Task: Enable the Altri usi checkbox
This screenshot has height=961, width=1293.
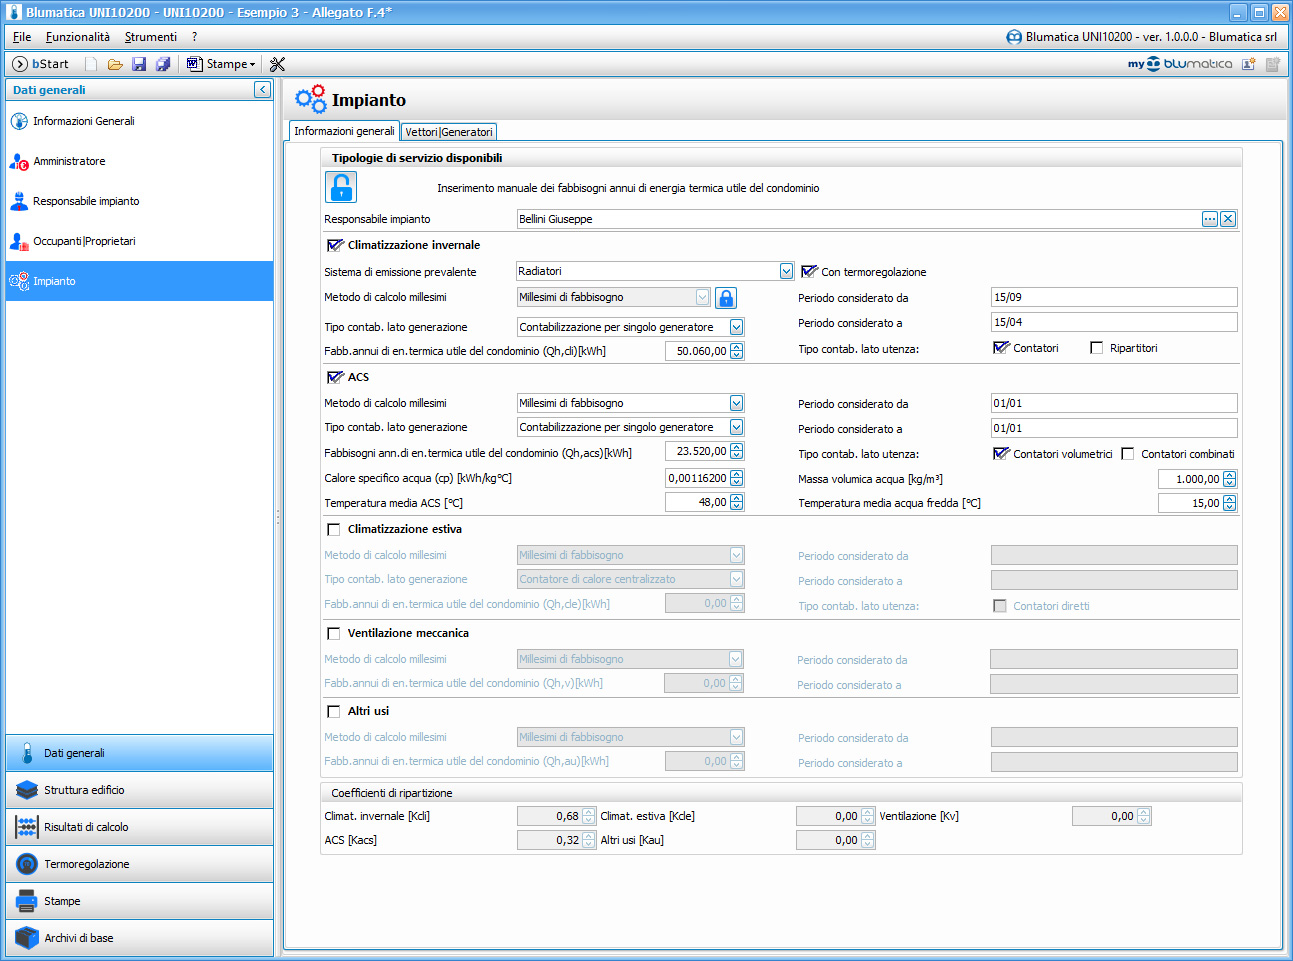Action: click(334, 712)
